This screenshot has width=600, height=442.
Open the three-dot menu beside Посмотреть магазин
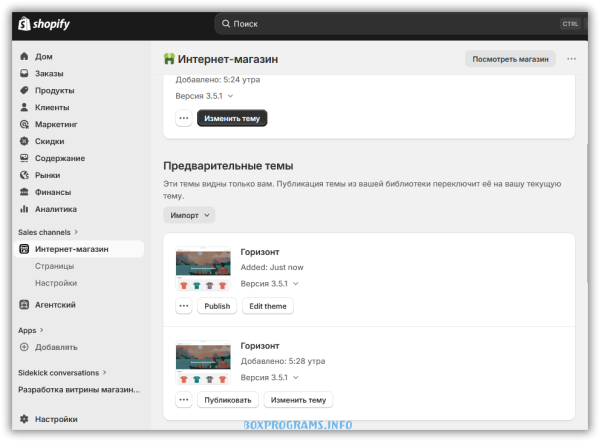571,59
